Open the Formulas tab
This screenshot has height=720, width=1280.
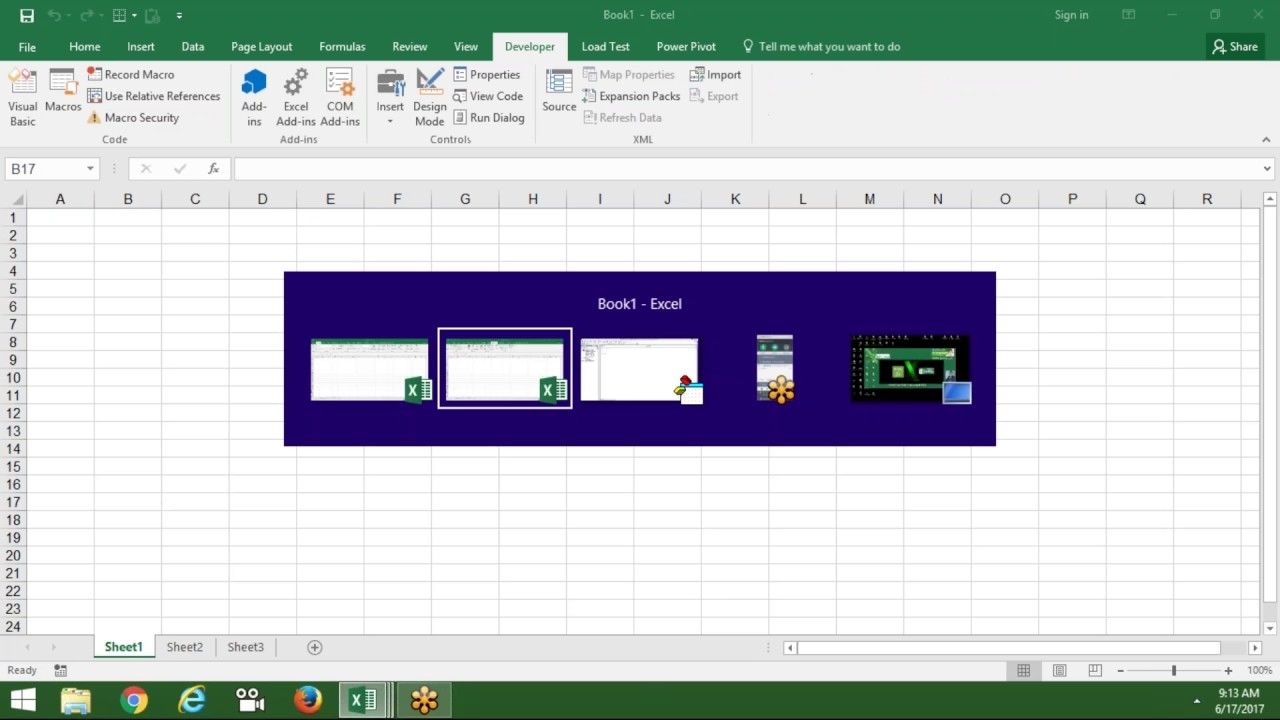tap(342, 46)
